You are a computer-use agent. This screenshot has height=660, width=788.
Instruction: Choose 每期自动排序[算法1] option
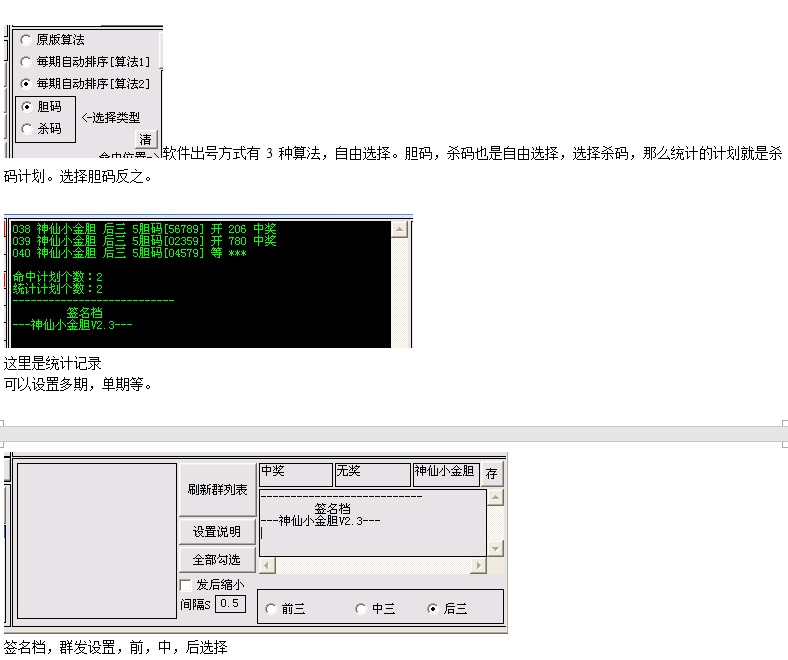26,62
